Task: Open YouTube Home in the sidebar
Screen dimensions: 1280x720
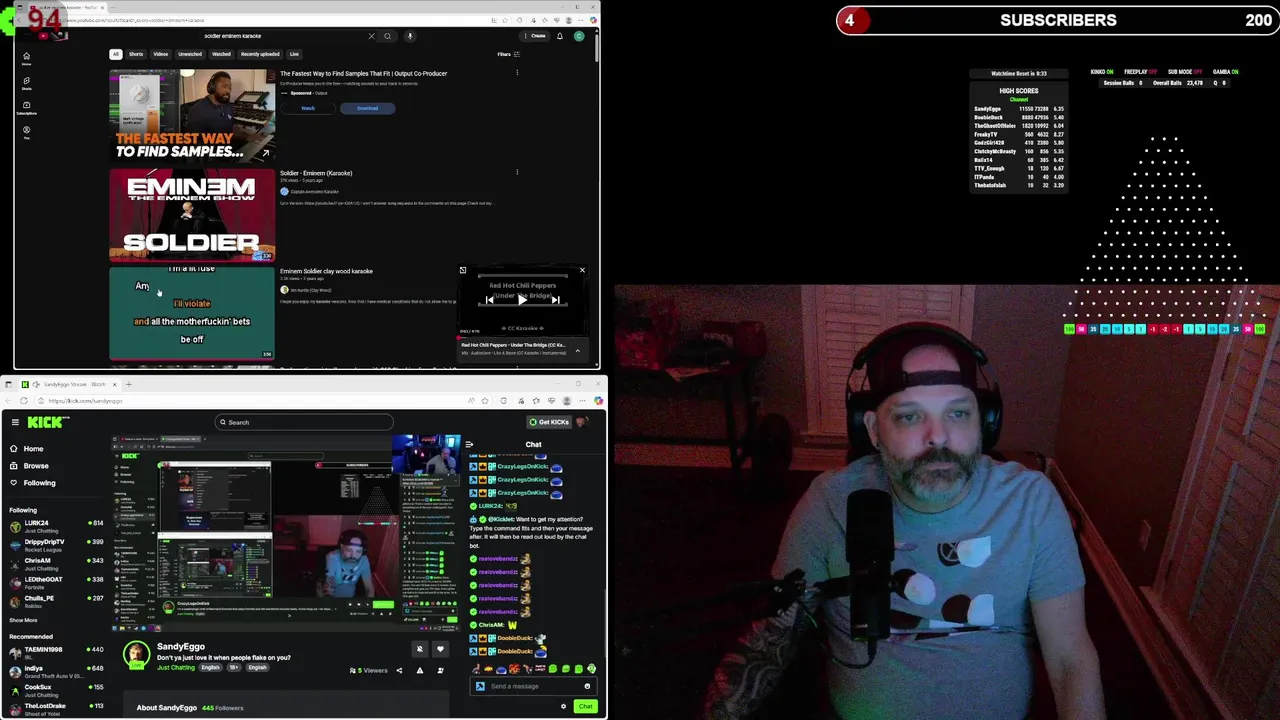Action: coord(27,58)
